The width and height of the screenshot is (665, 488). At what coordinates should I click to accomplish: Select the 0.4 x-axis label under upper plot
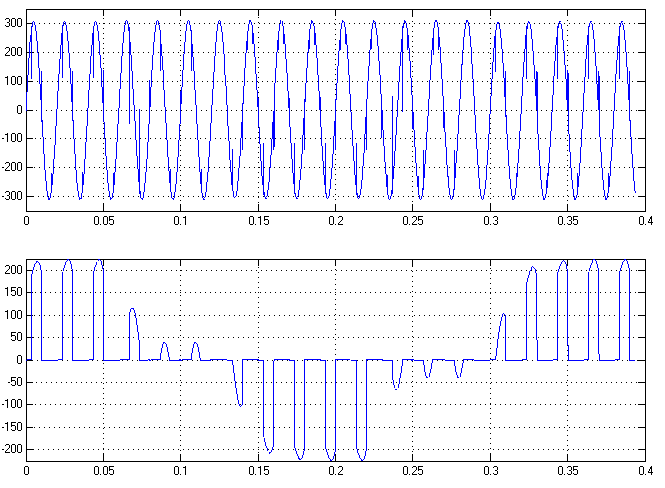(x=645, y=221)
